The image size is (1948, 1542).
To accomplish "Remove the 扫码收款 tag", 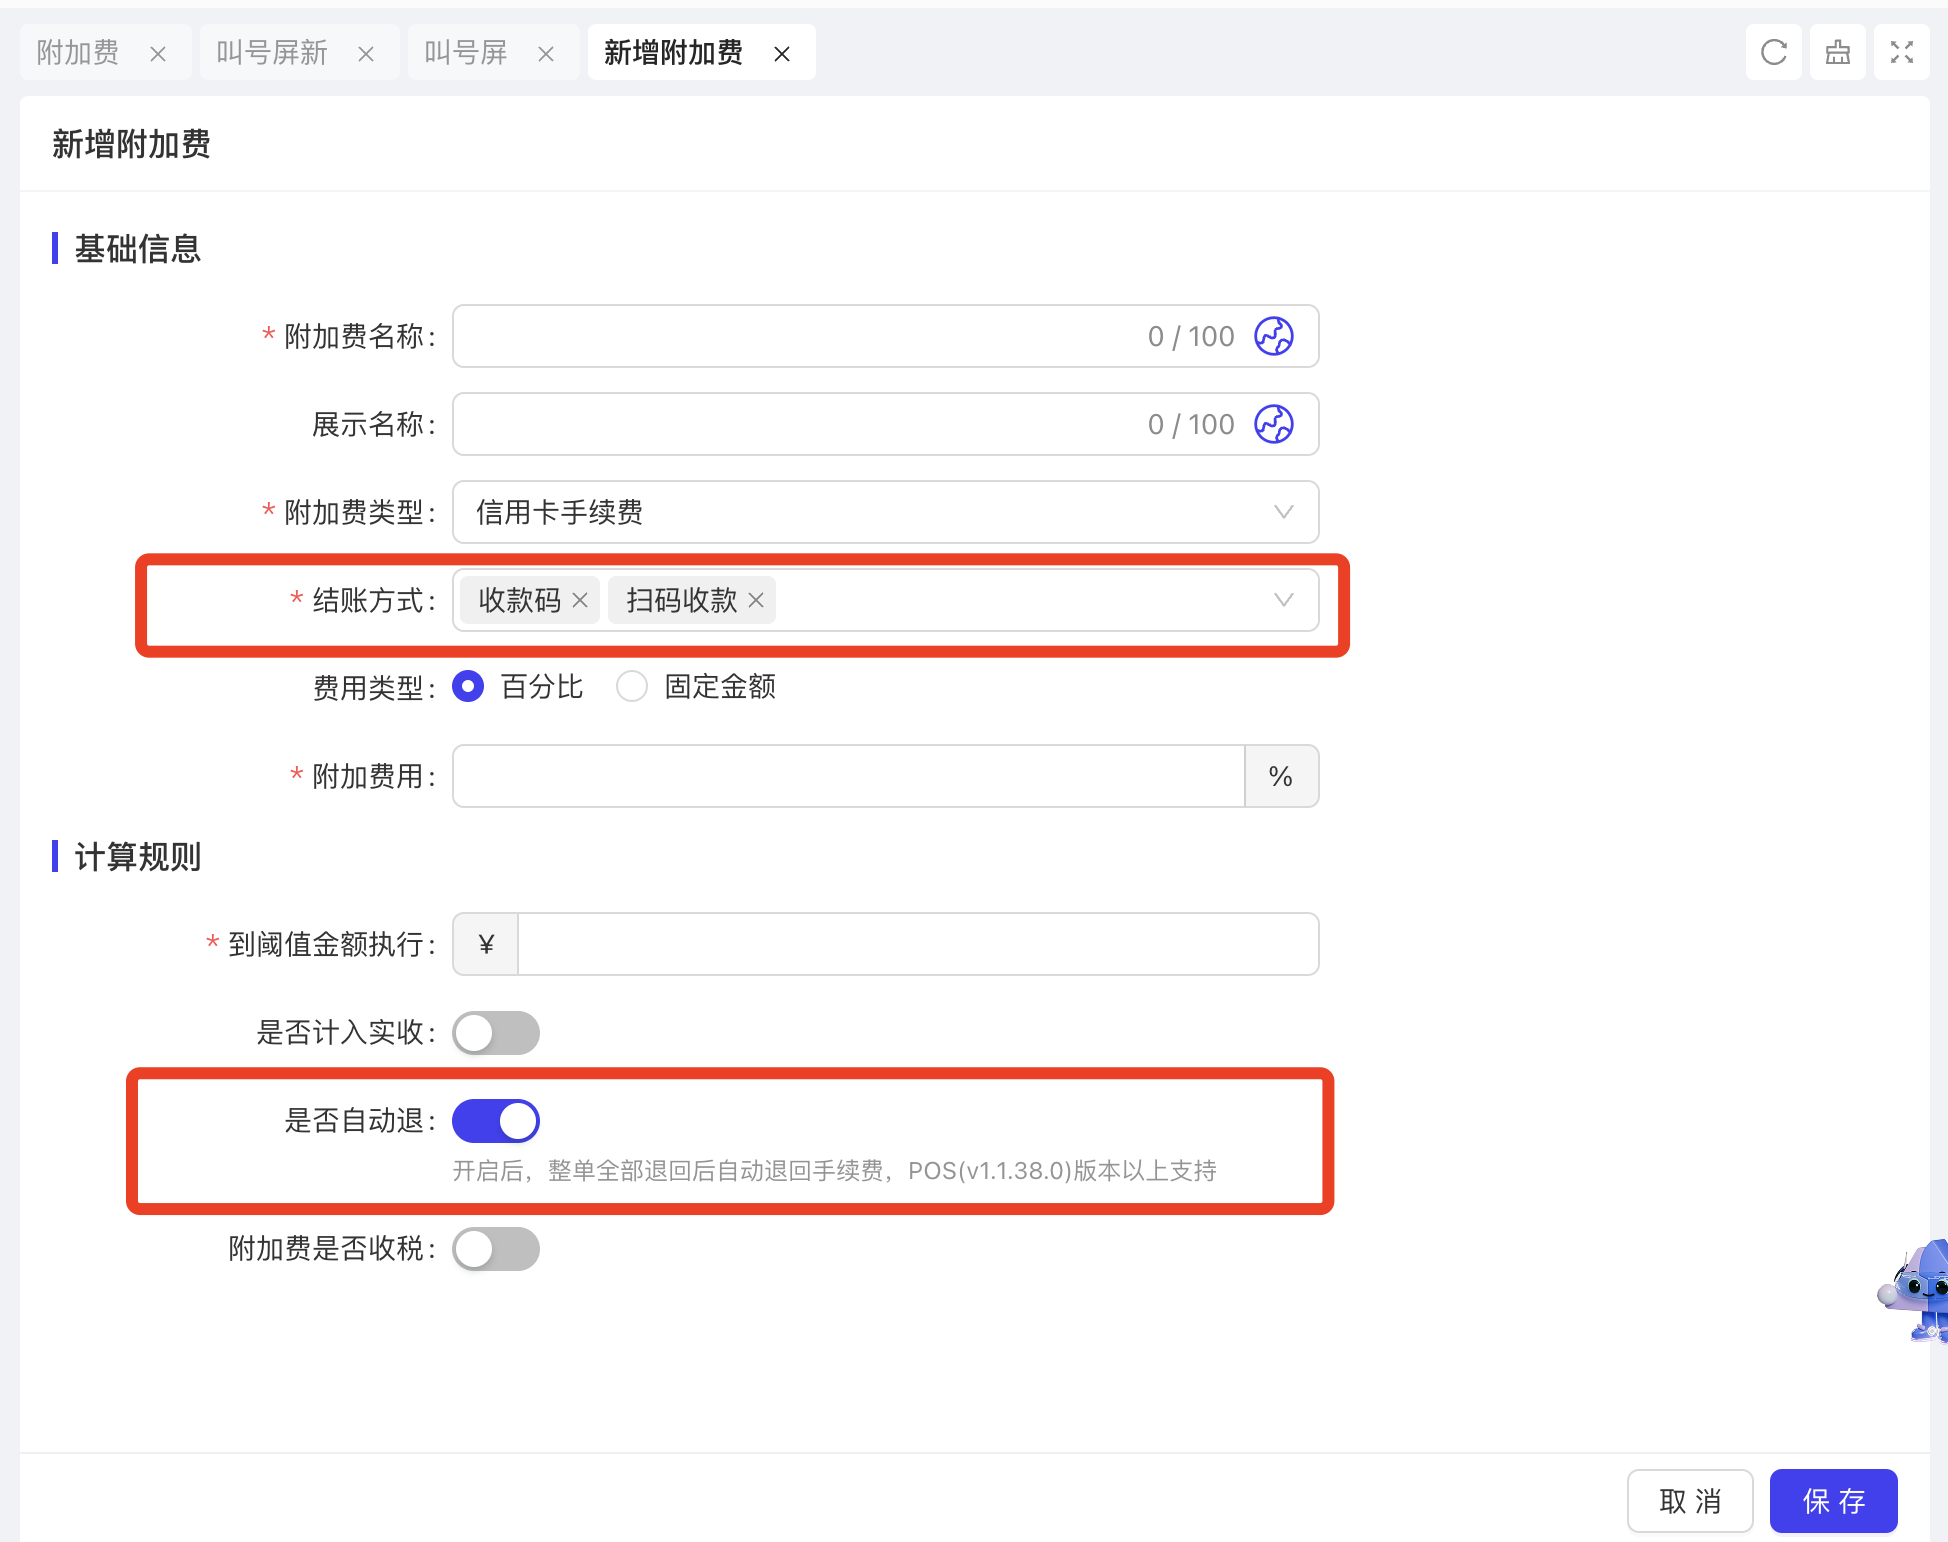I will click(x=756, y=600).
